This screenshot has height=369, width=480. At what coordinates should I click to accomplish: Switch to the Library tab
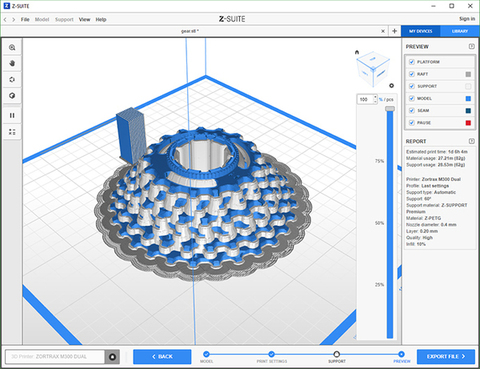click(460, 31)
